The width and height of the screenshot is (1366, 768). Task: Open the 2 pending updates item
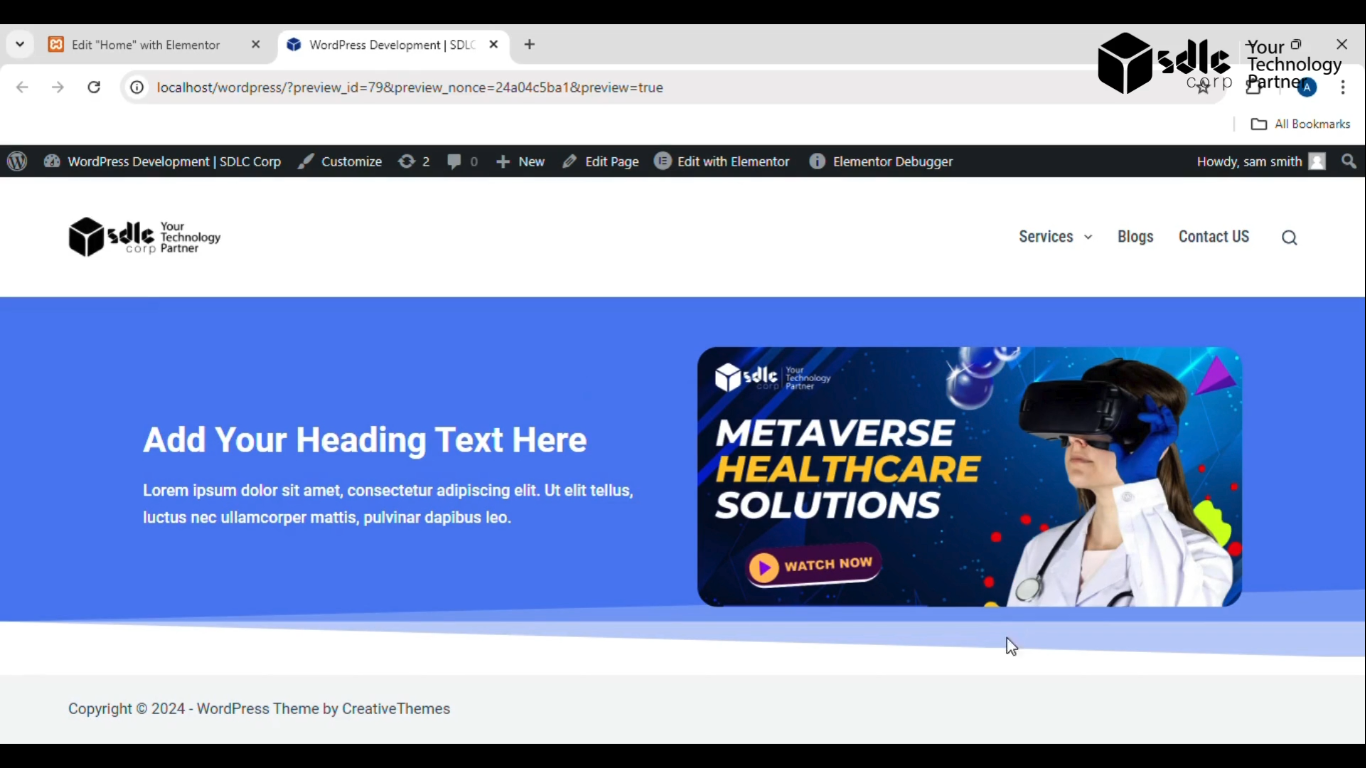pyautogui.click(x=414, y=161)
